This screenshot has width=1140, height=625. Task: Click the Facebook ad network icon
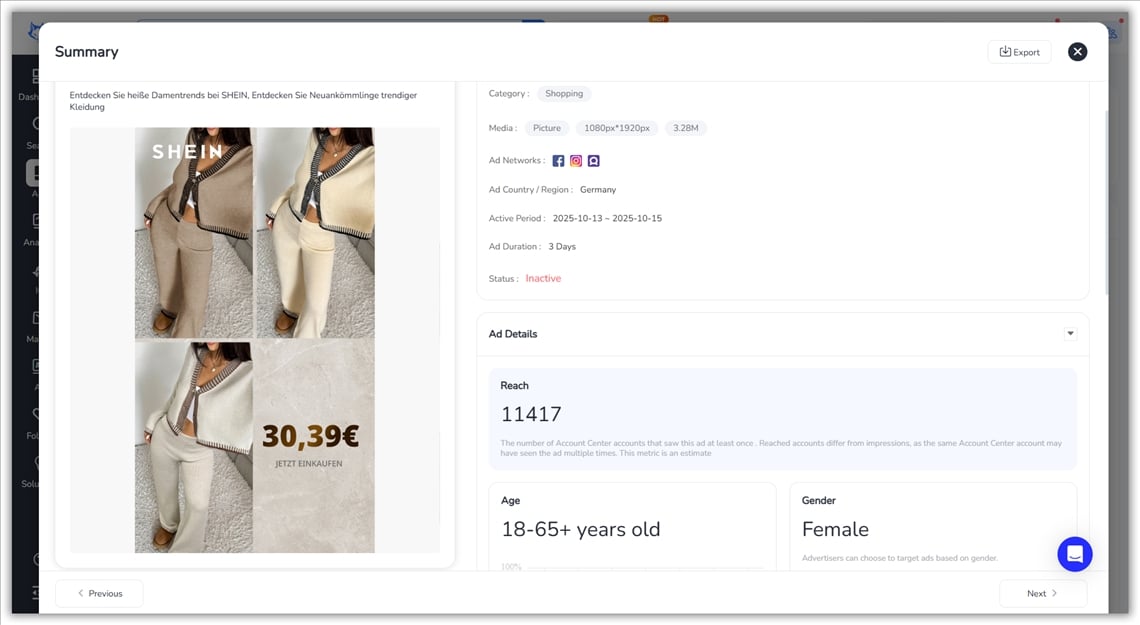click(x=558, y=161)
